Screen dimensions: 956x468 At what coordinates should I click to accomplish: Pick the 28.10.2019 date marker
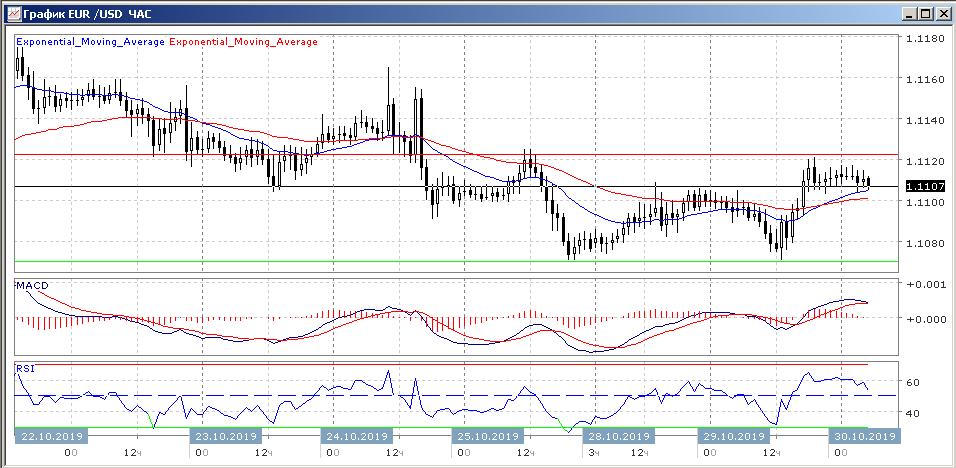[616, 436]
